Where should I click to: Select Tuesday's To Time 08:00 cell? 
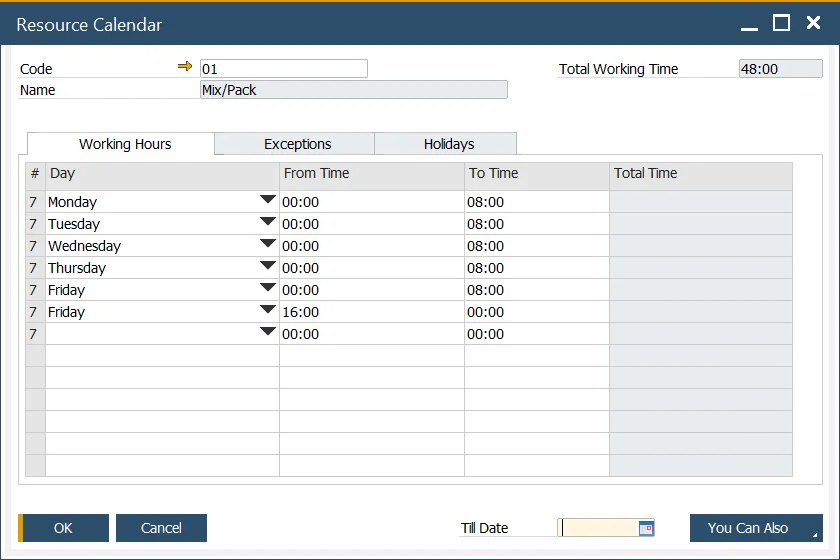pyautogui.click(x=537, y=224)
